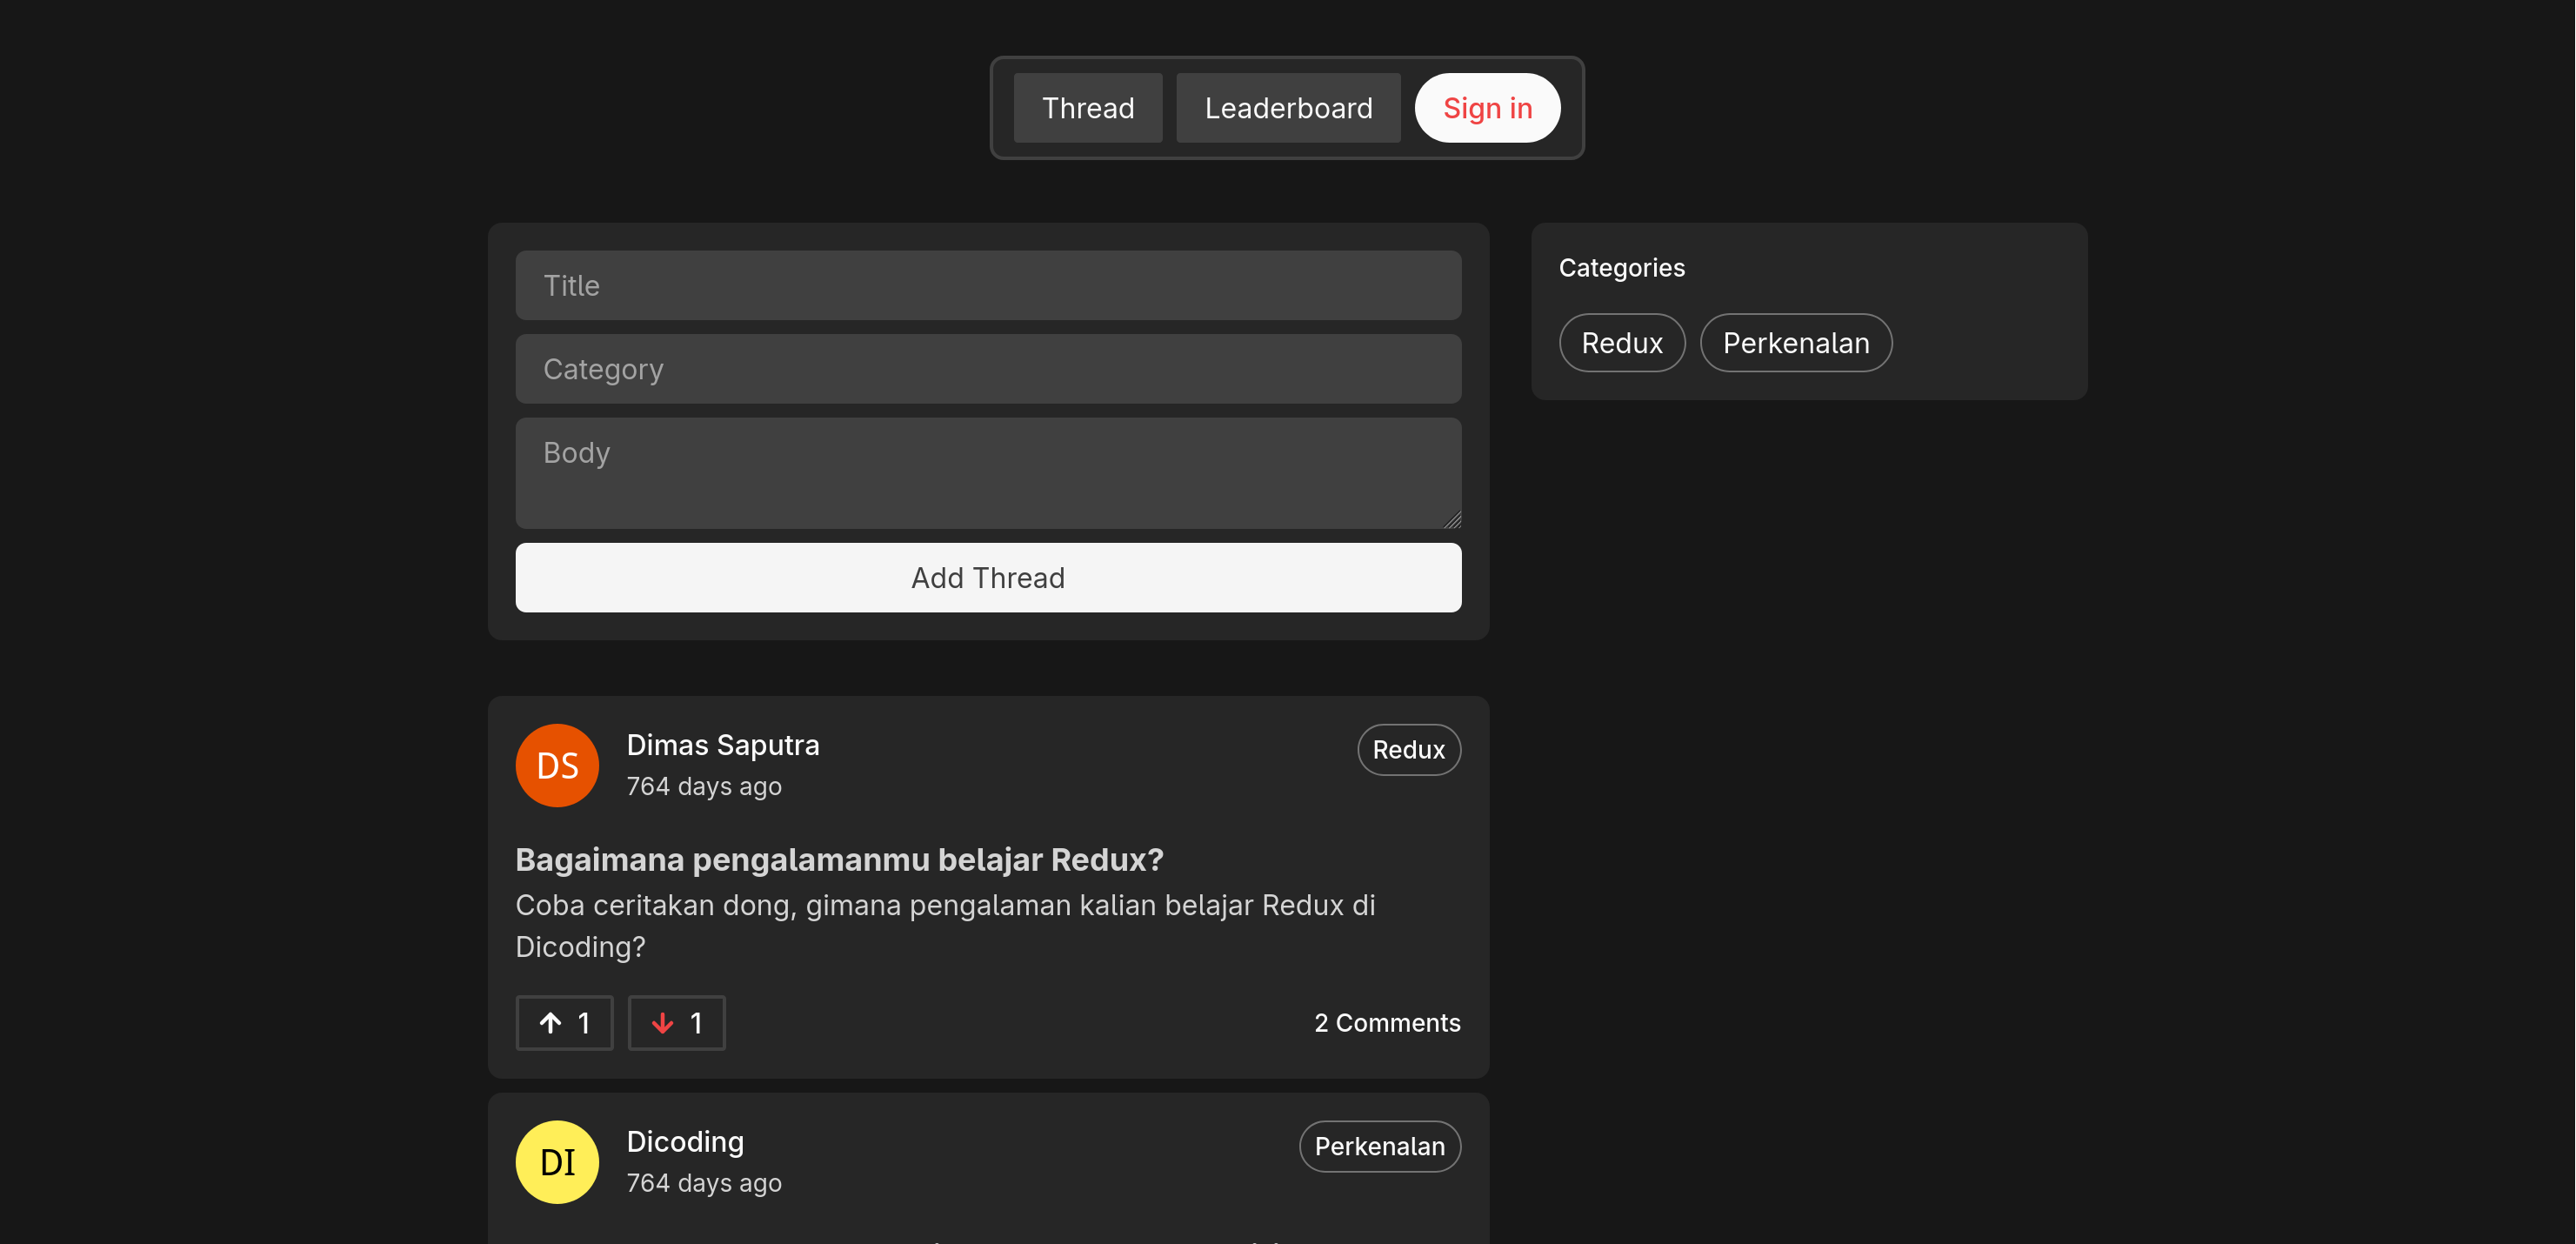2576x1244 pixels.
Task: Select the Perkenalan badge on Dicoding's thread
Action: click(x=1379, y=1146)
